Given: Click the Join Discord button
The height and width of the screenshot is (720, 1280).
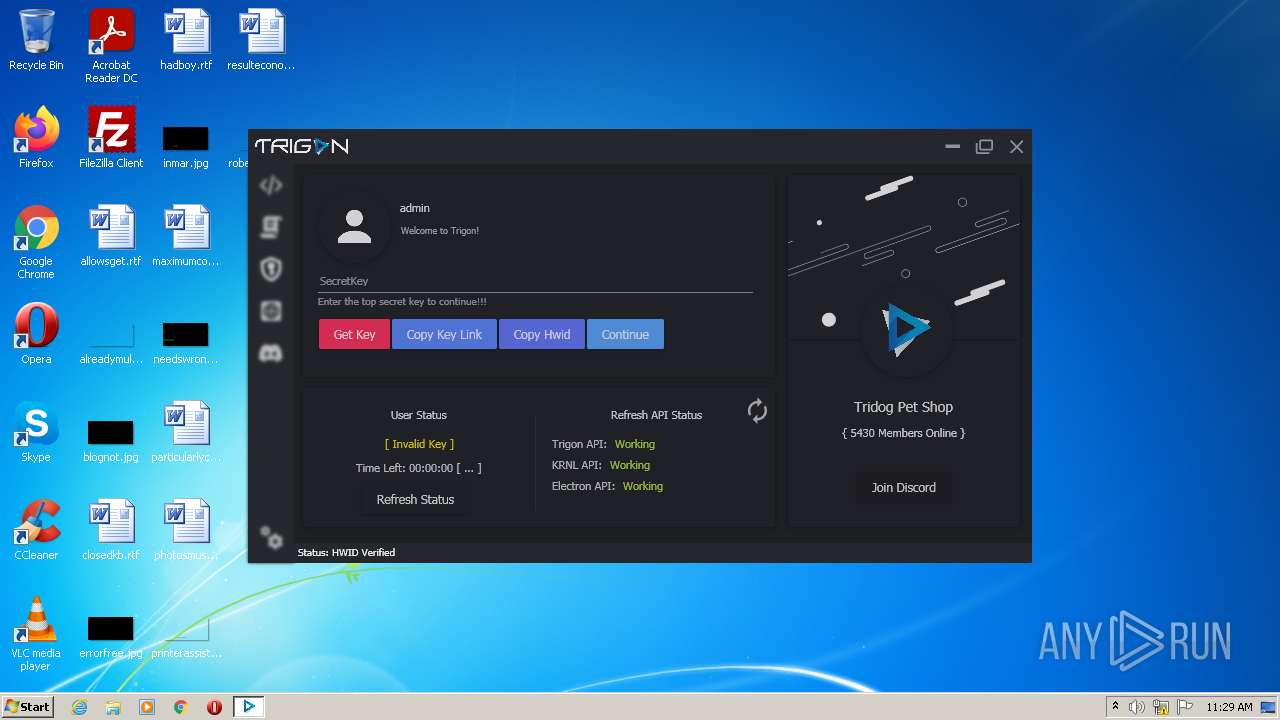Looking at the screenshot, I should (903, 487).
